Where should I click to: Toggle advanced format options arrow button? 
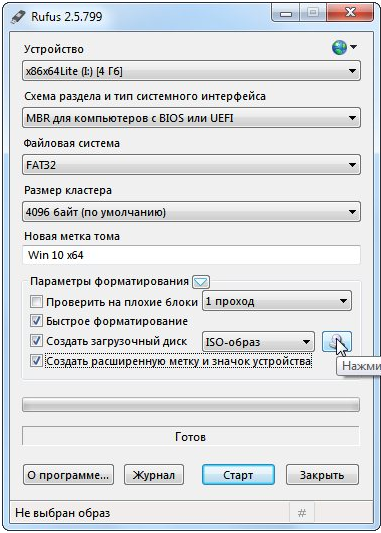pos(201,282)
